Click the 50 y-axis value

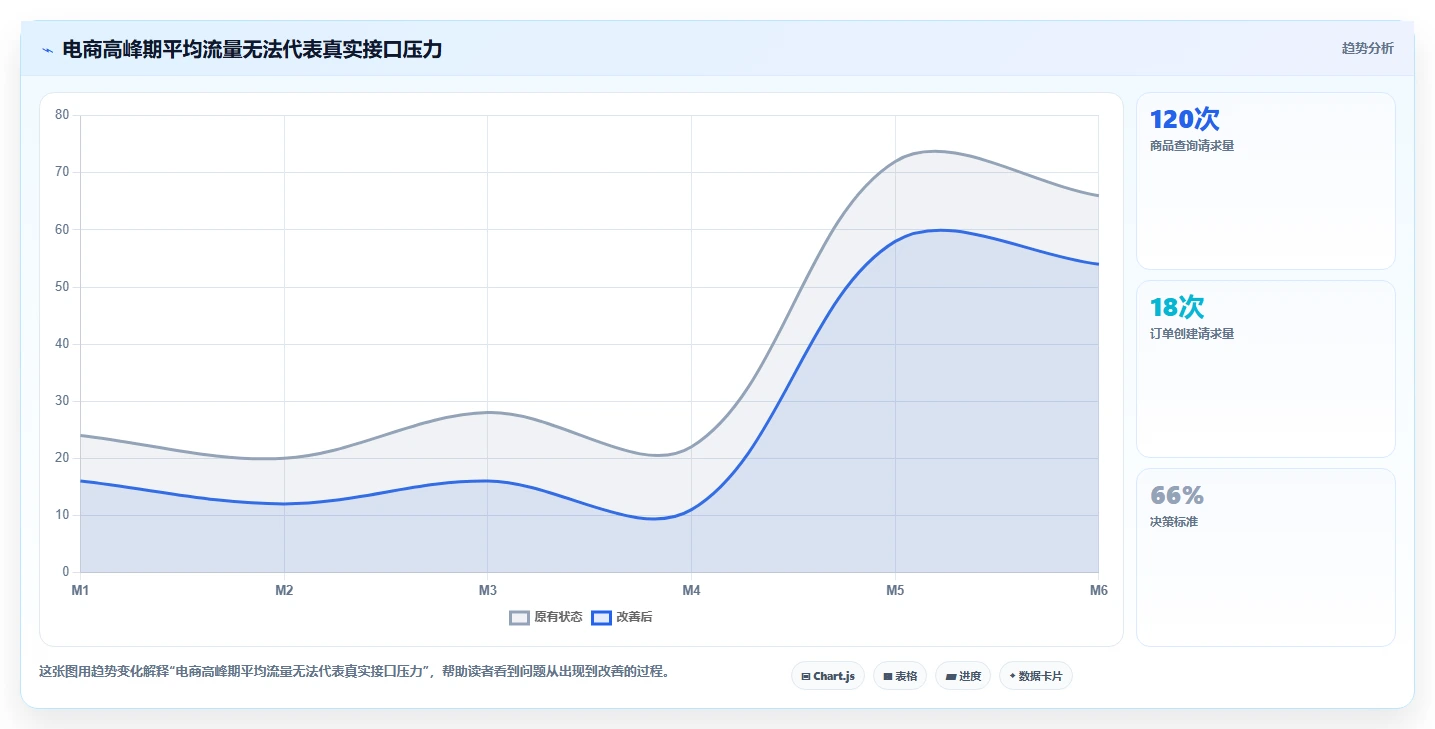pos(62,287)
